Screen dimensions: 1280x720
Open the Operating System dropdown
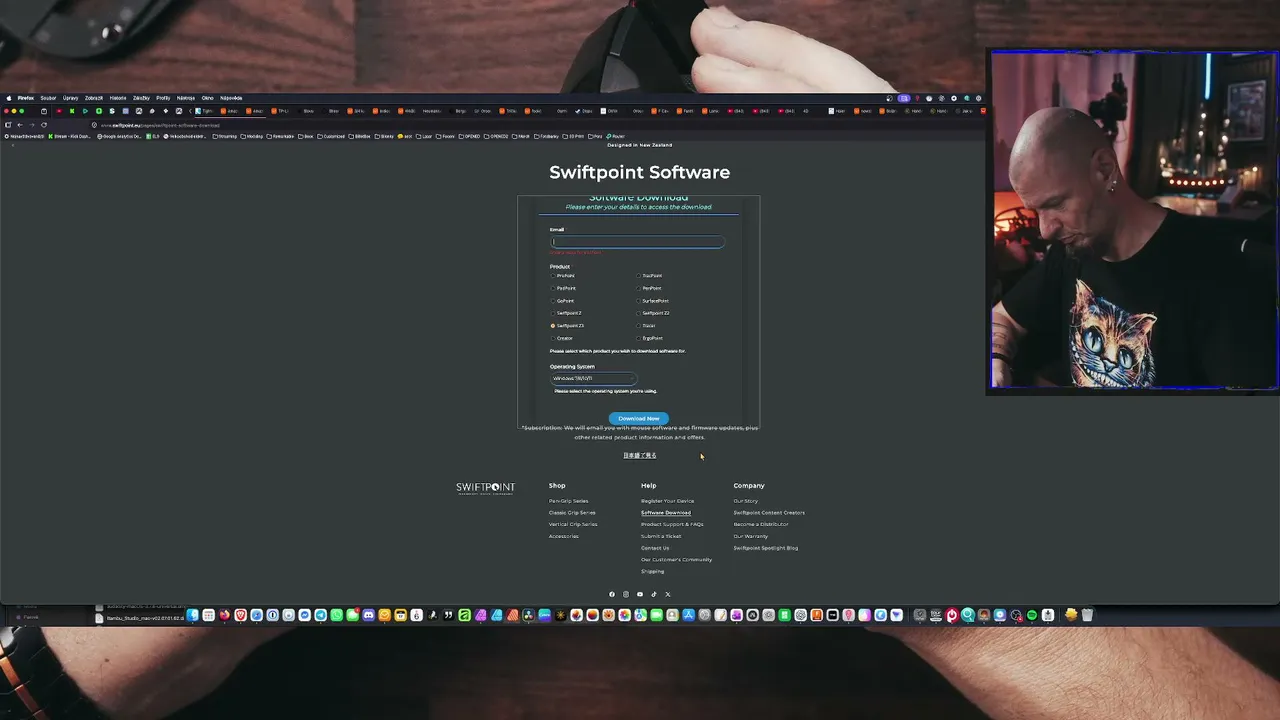(593, 378)
